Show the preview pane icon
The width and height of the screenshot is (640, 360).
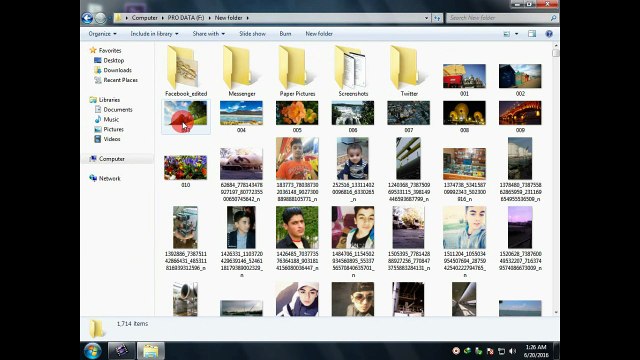click(532, 34)
